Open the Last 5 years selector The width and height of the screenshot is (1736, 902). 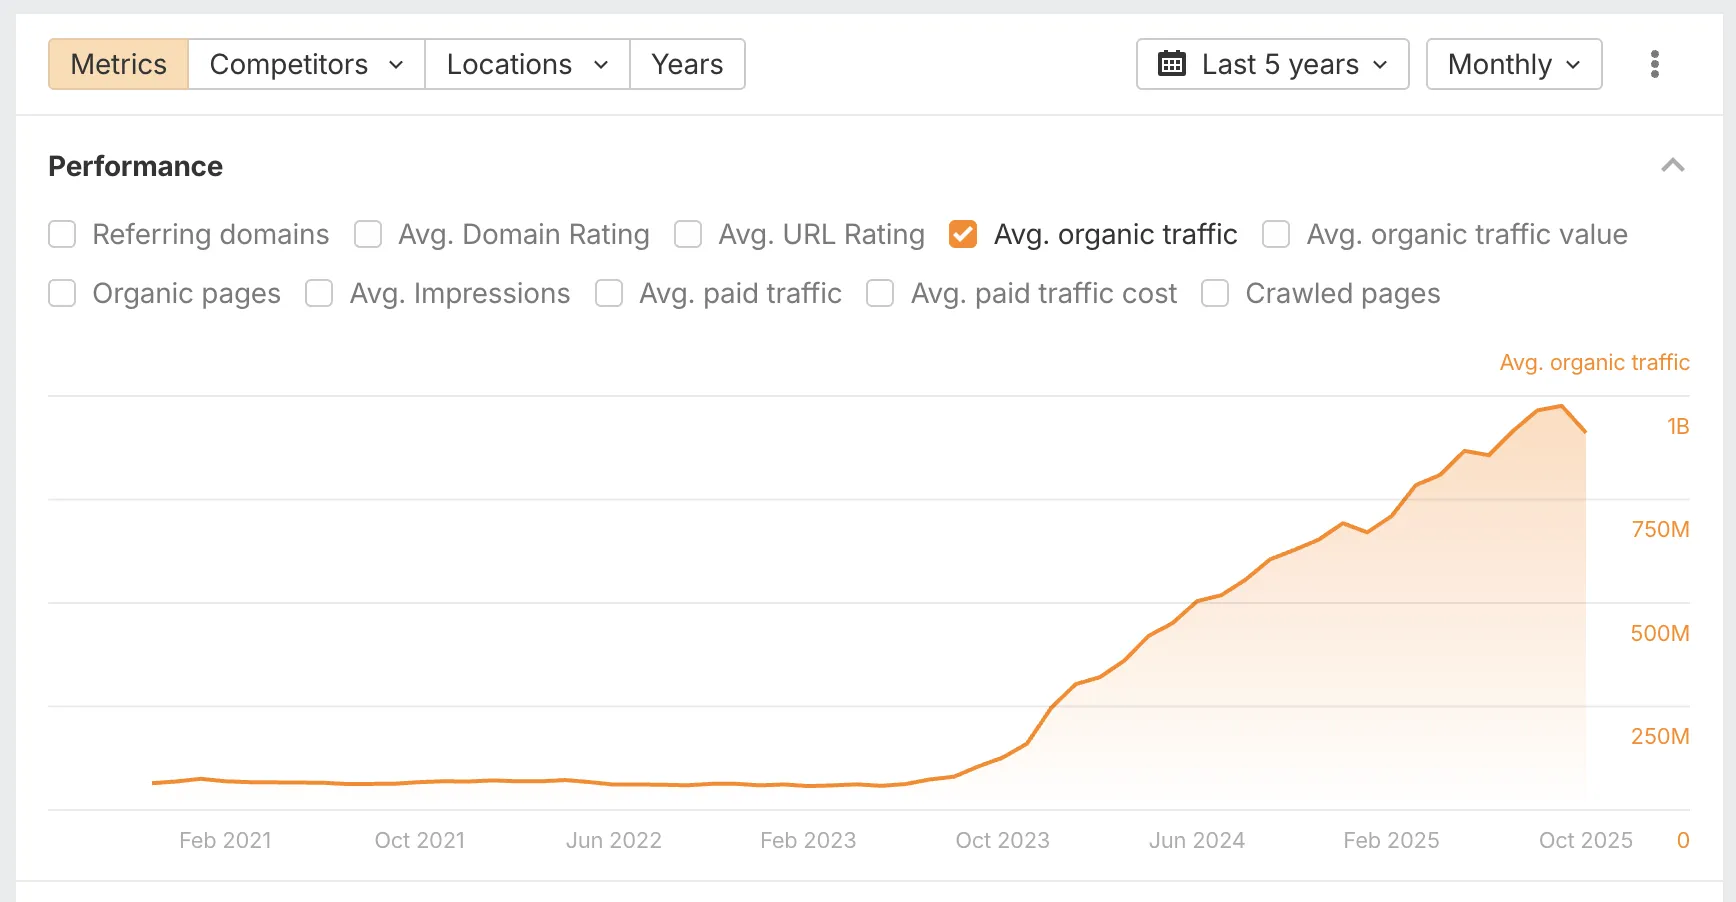coord(1272,63)
